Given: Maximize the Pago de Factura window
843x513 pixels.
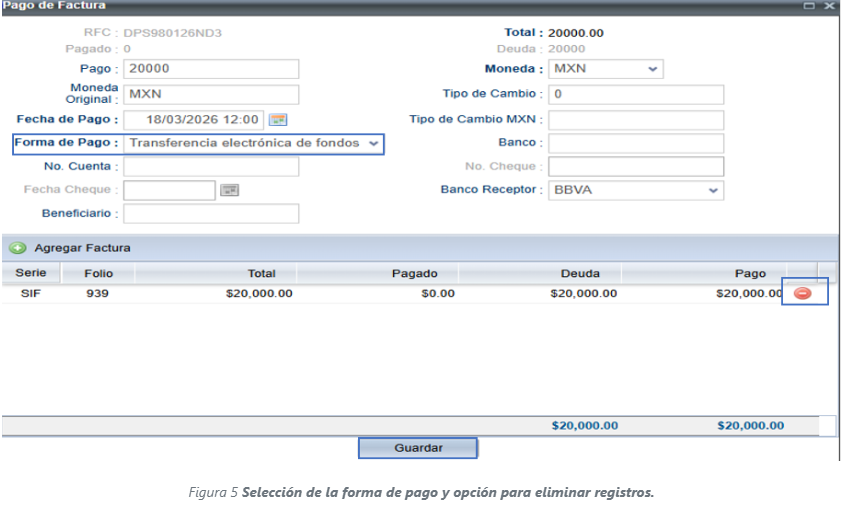Looking at the screenshot, I should pos(809,6).
